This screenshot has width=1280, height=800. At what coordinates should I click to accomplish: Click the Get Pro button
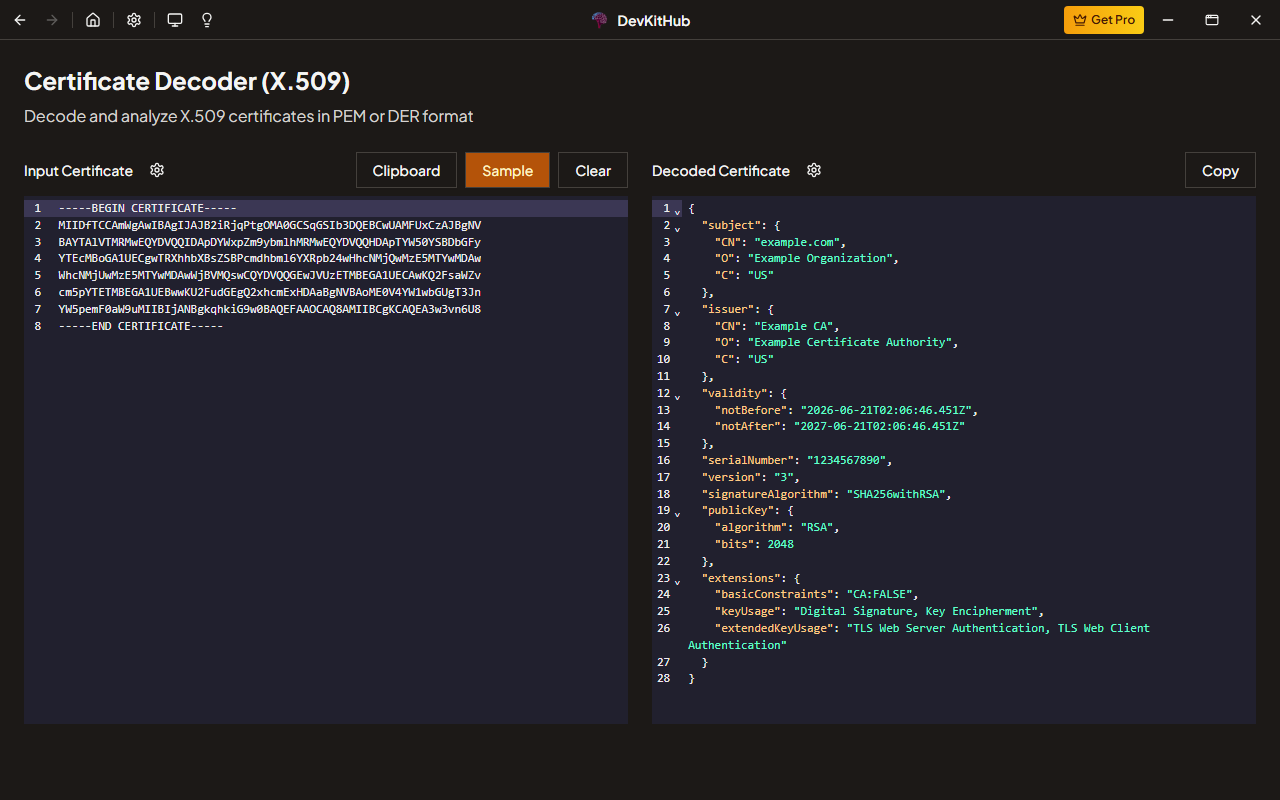click(1104, 20)
